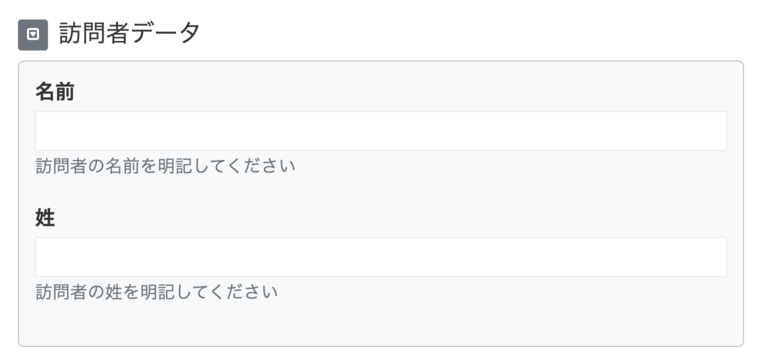Click the 訪問者データ heading text
766x363 pixels.
point(129,34)
